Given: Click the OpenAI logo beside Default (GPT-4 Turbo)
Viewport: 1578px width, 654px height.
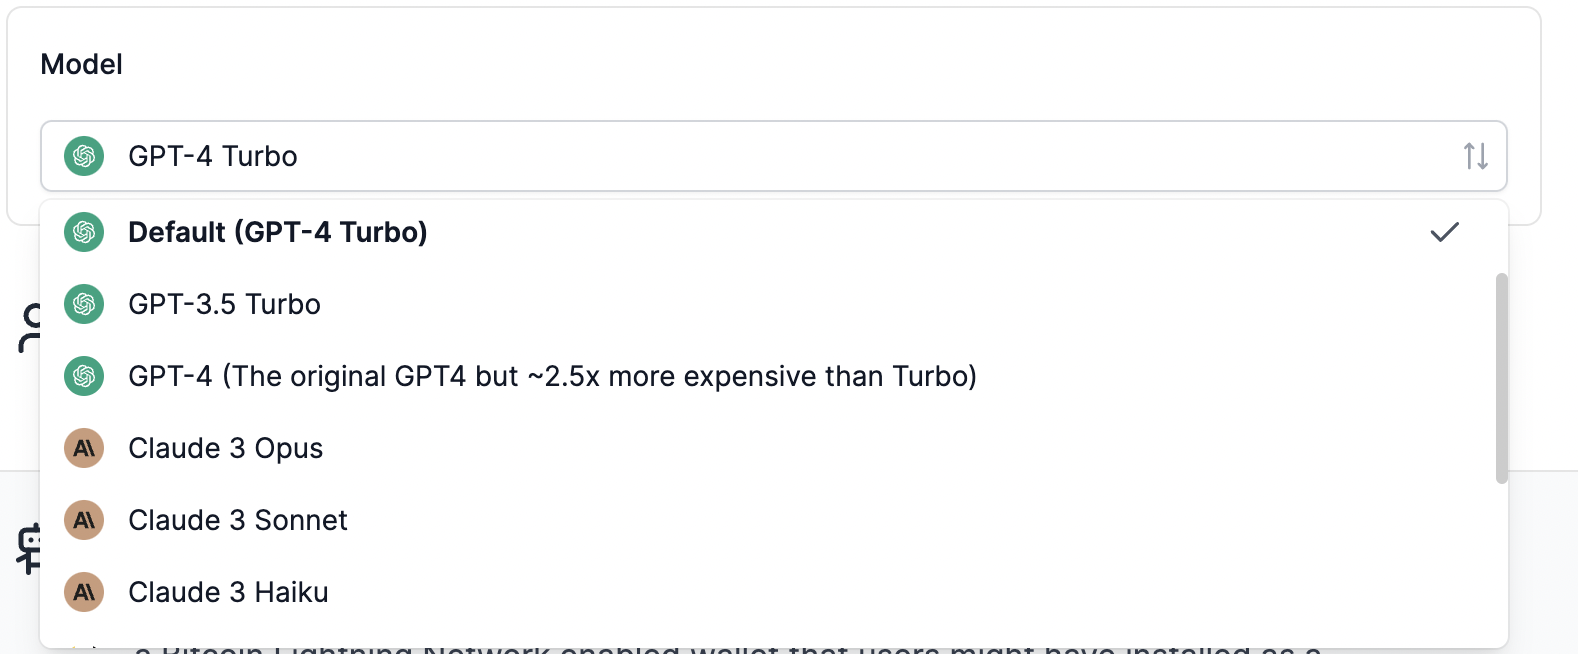Looking at the screenshot, I should click(84, 232).
